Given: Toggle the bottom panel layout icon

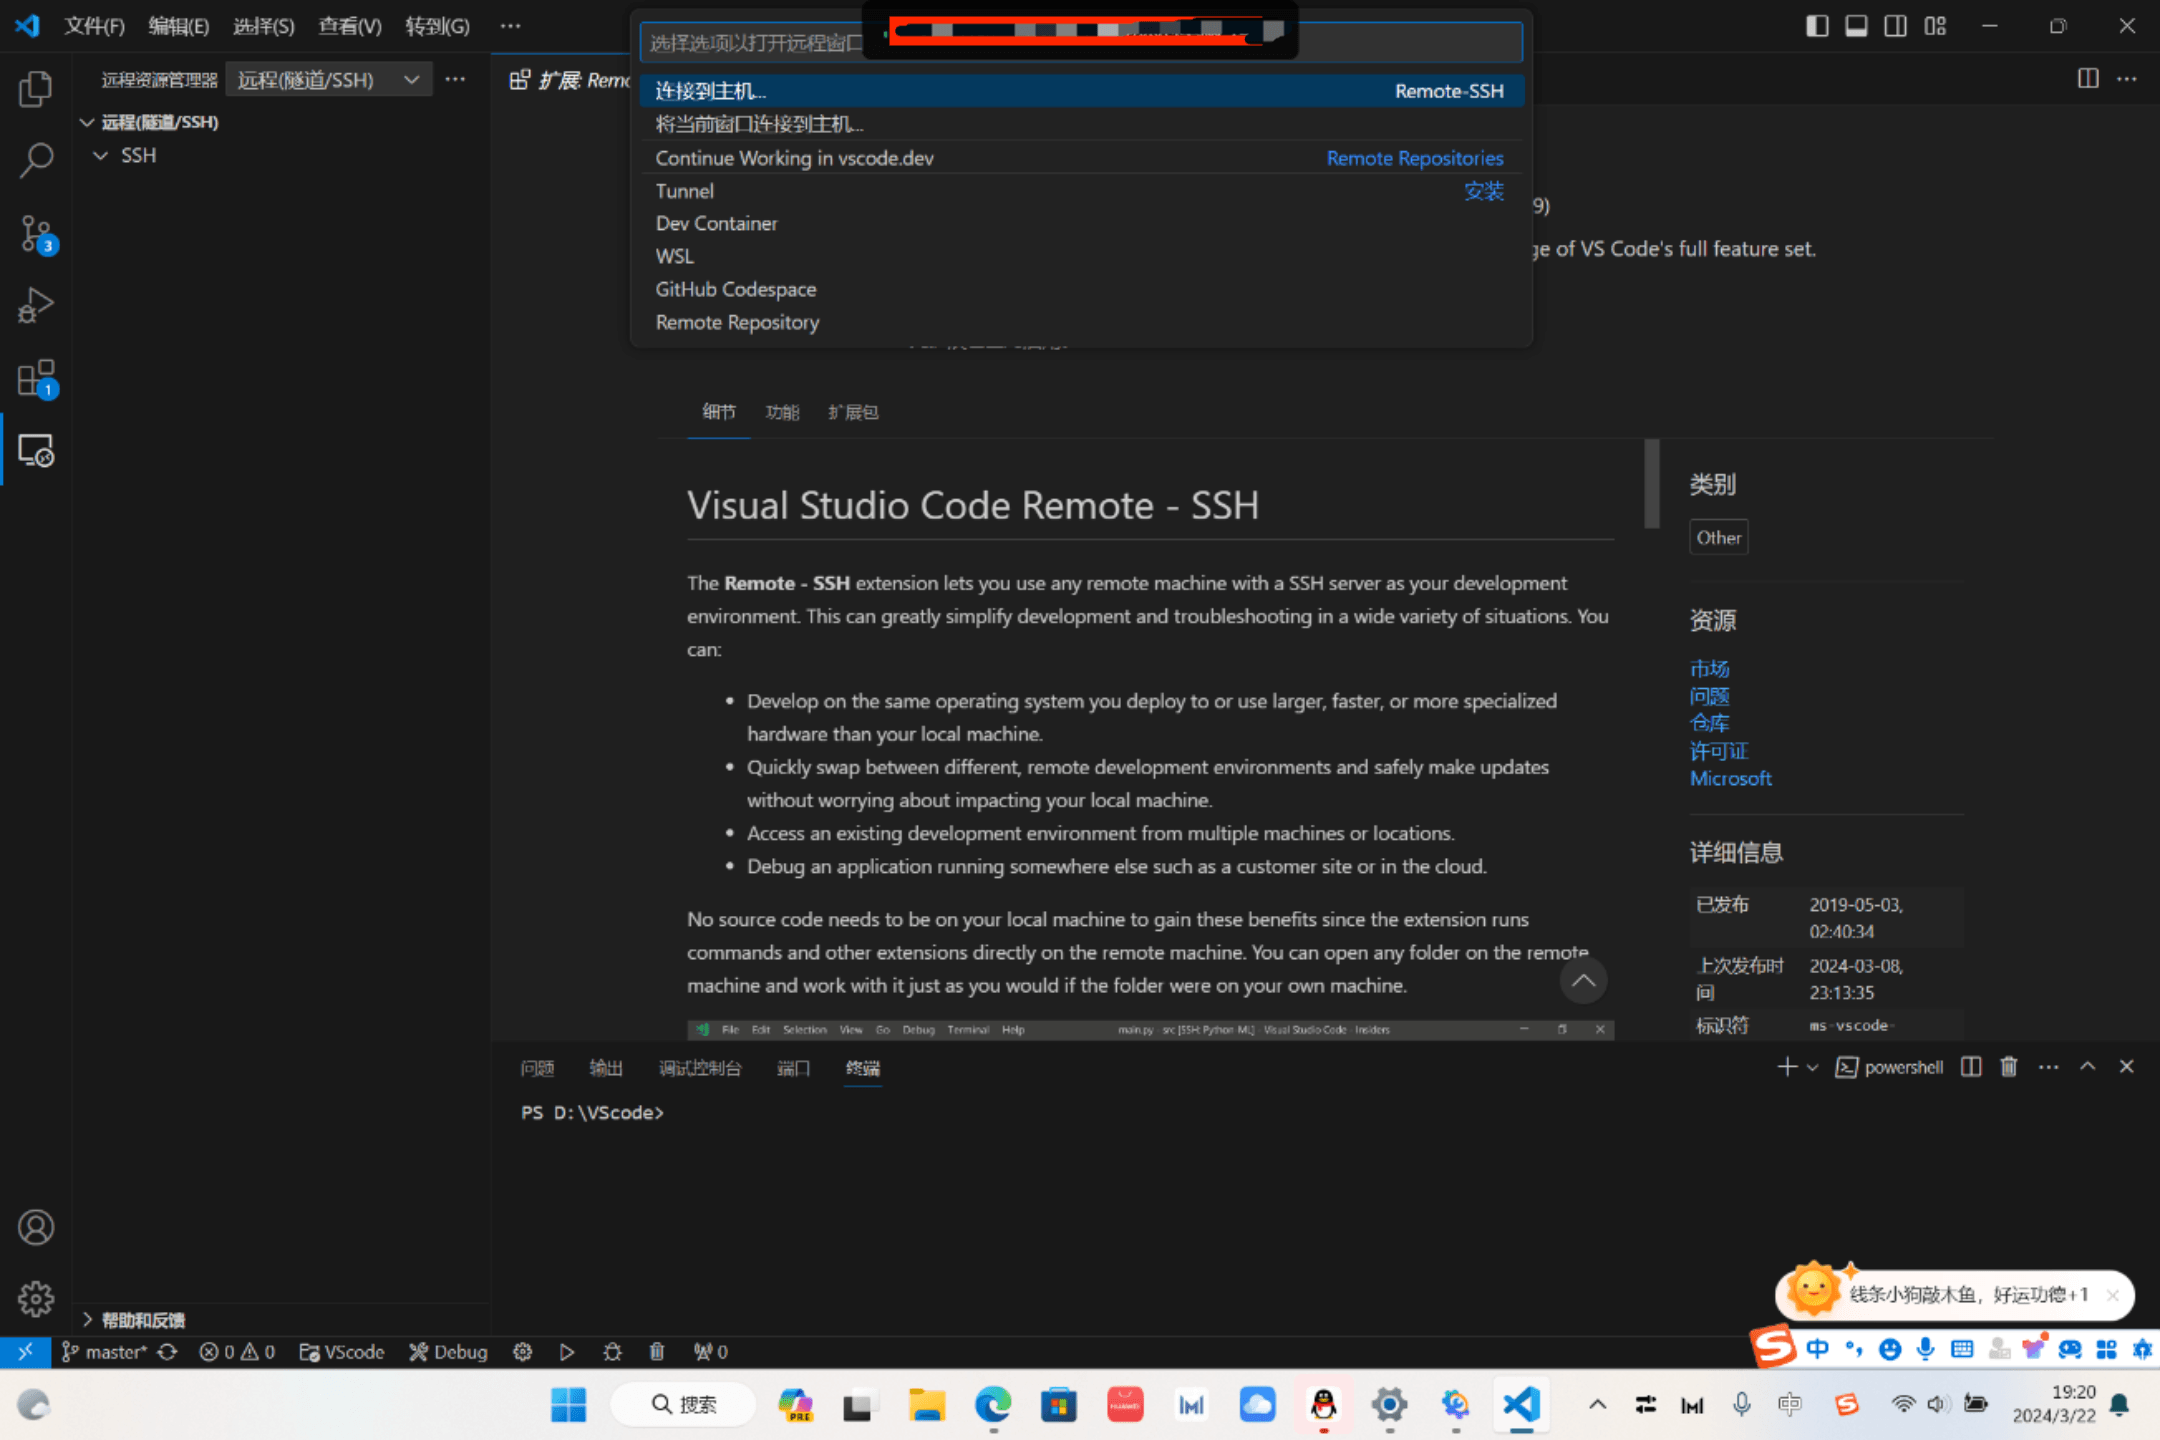Looking at the screenshot, I should point(1856,26).
